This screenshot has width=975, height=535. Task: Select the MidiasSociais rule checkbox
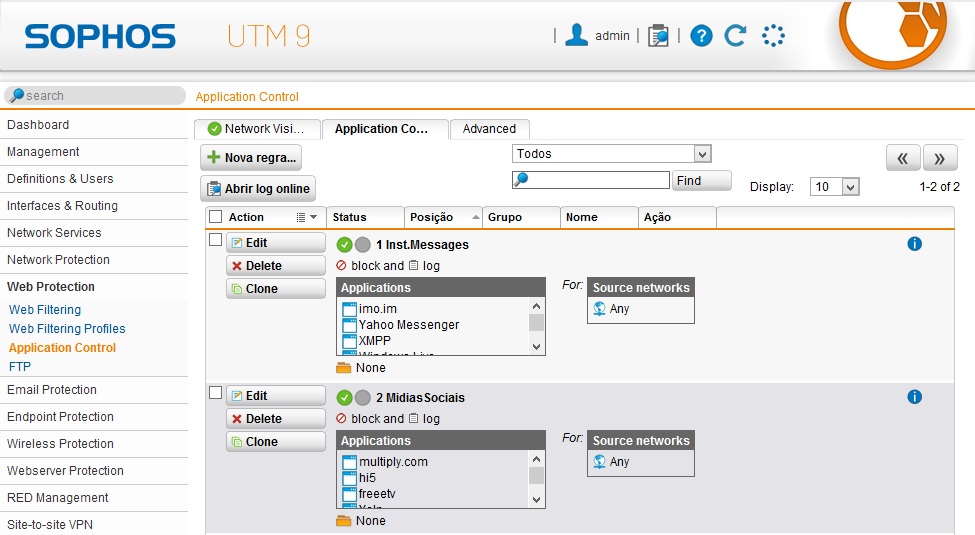(216, 393)
